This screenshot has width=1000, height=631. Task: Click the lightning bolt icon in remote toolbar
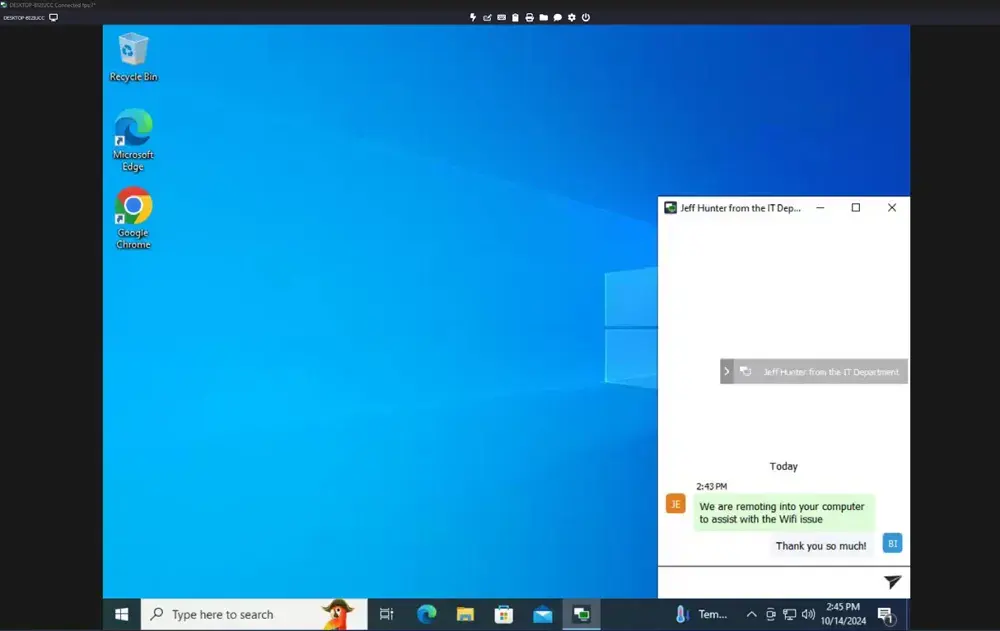click(x=473, y=17)
